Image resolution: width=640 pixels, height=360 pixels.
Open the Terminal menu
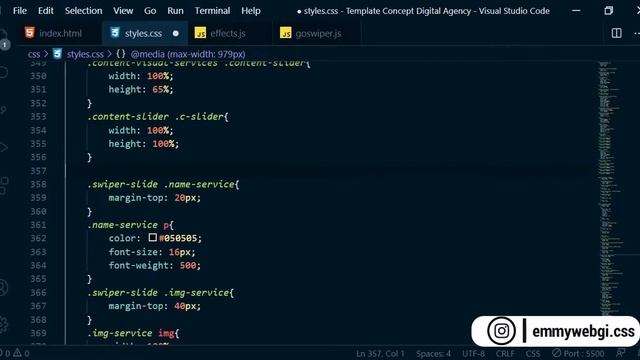(212, 11)
